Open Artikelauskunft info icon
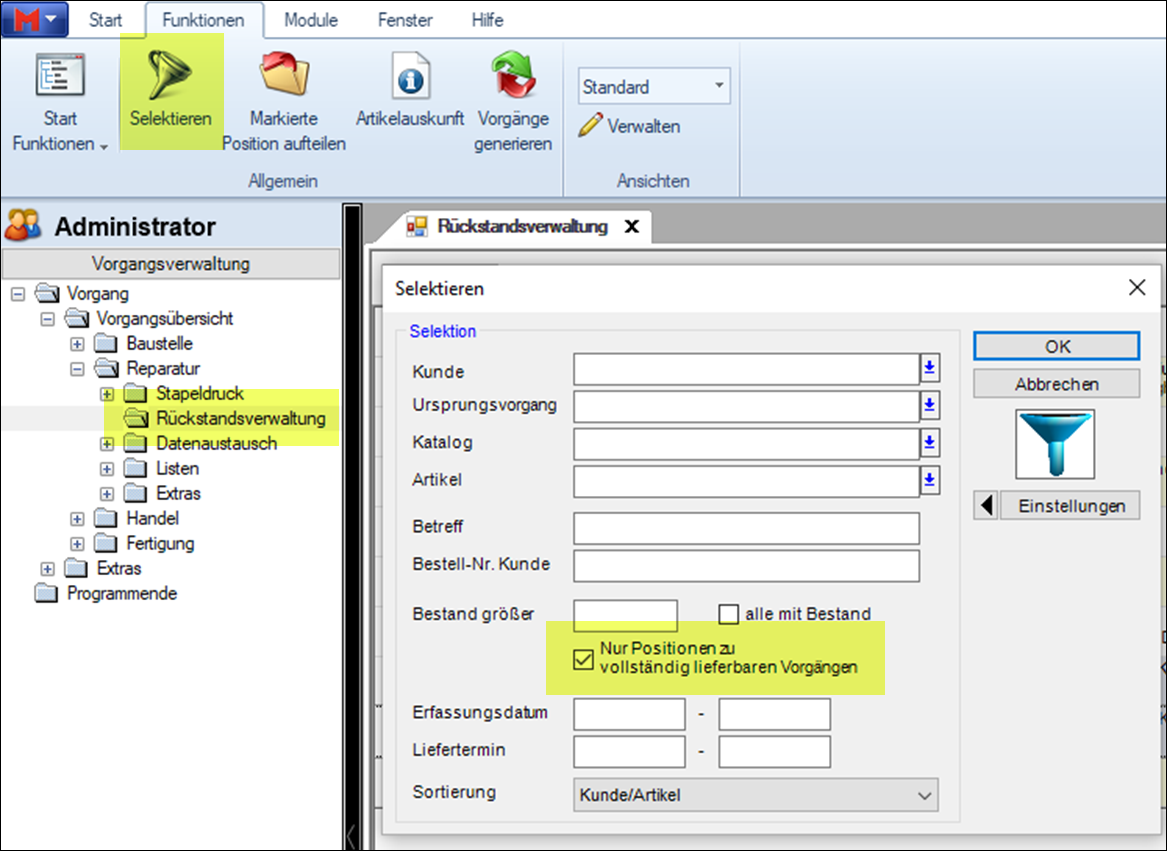The image size is (1167, 851). tap(410, 76)
